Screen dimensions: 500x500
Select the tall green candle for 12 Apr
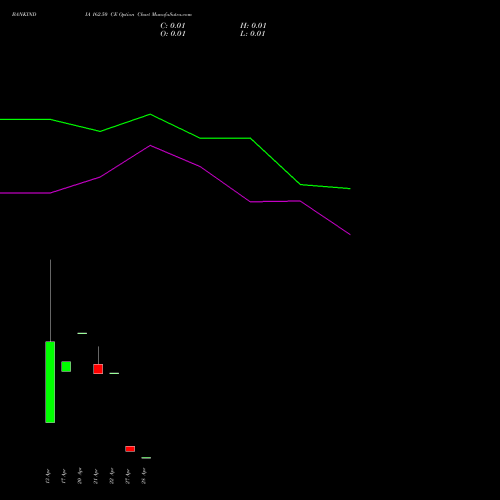[50, 382]
